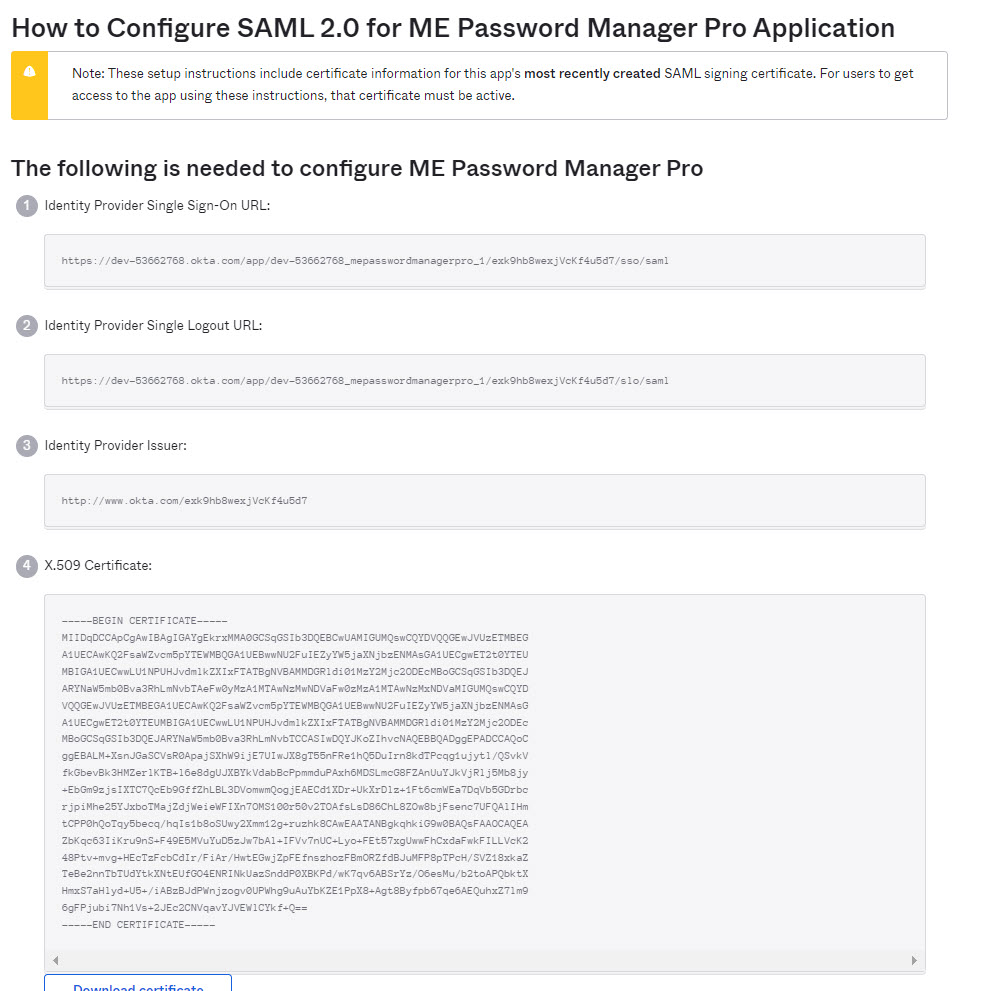Click the certificate box left scroll arrow
The height and width of the screenshot is (991, 988).
(x=55, y=960)
